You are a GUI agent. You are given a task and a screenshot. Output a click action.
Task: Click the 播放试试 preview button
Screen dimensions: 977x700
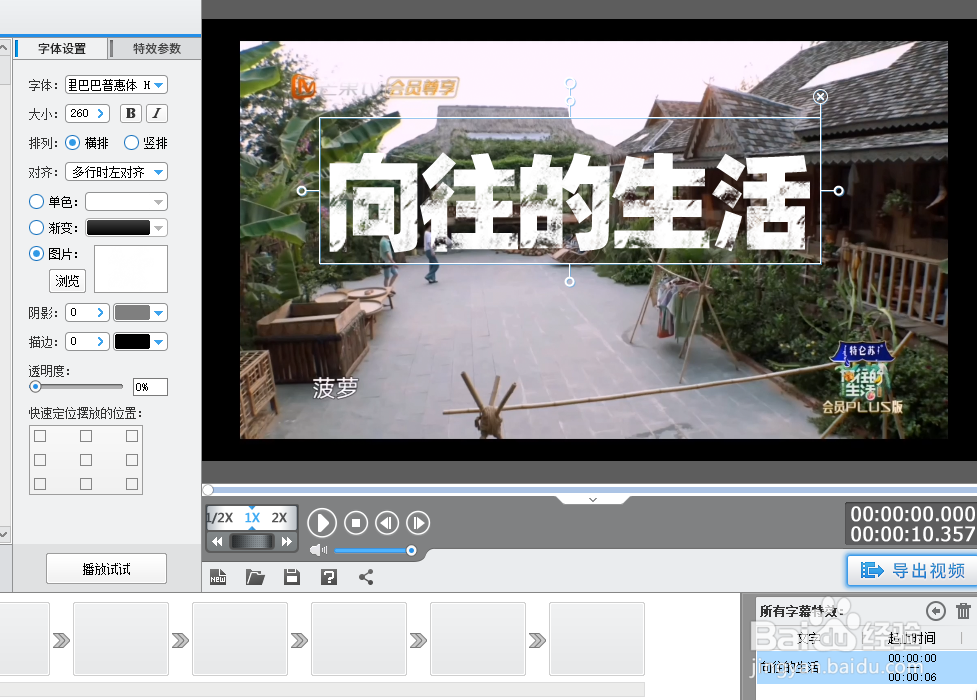(107, 569)
